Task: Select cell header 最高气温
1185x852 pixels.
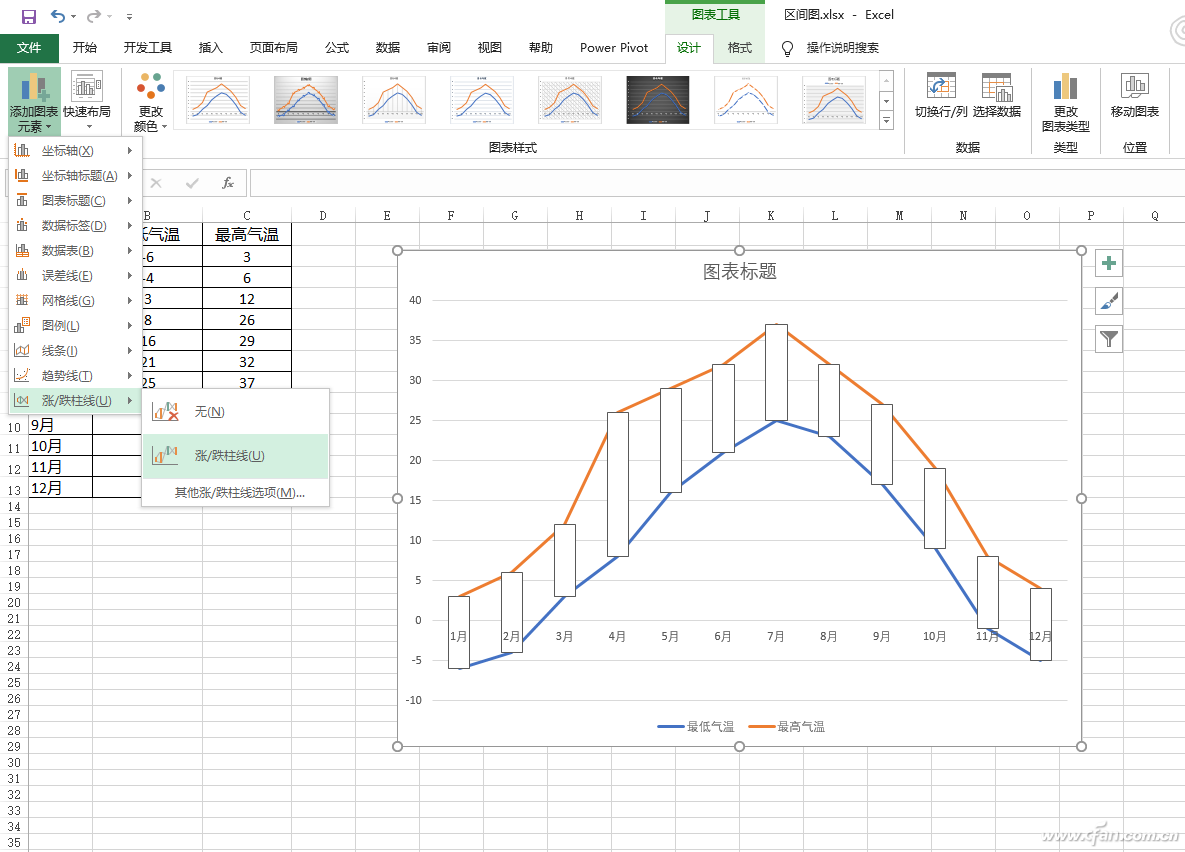Action: pyautogui.click(x=246, y=235)
